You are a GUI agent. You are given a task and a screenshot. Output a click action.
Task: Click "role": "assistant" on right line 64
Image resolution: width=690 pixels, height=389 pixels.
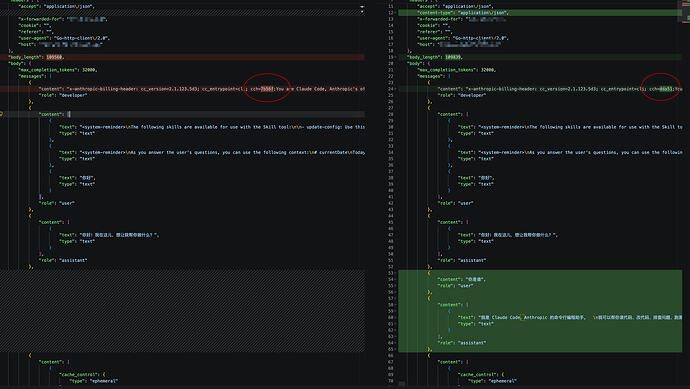point(462,342)
